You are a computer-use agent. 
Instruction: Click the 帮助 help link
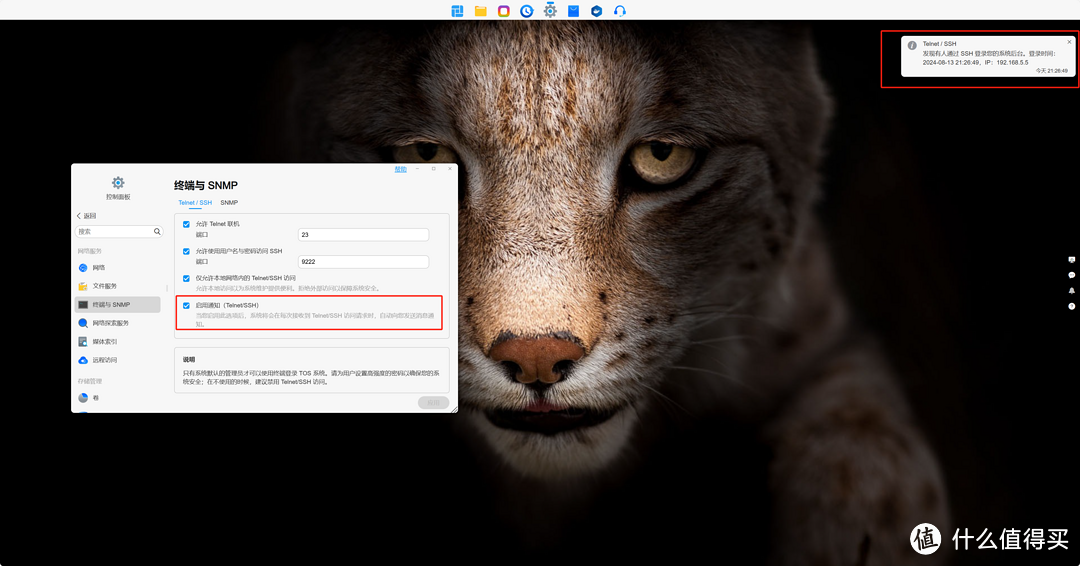400,169
